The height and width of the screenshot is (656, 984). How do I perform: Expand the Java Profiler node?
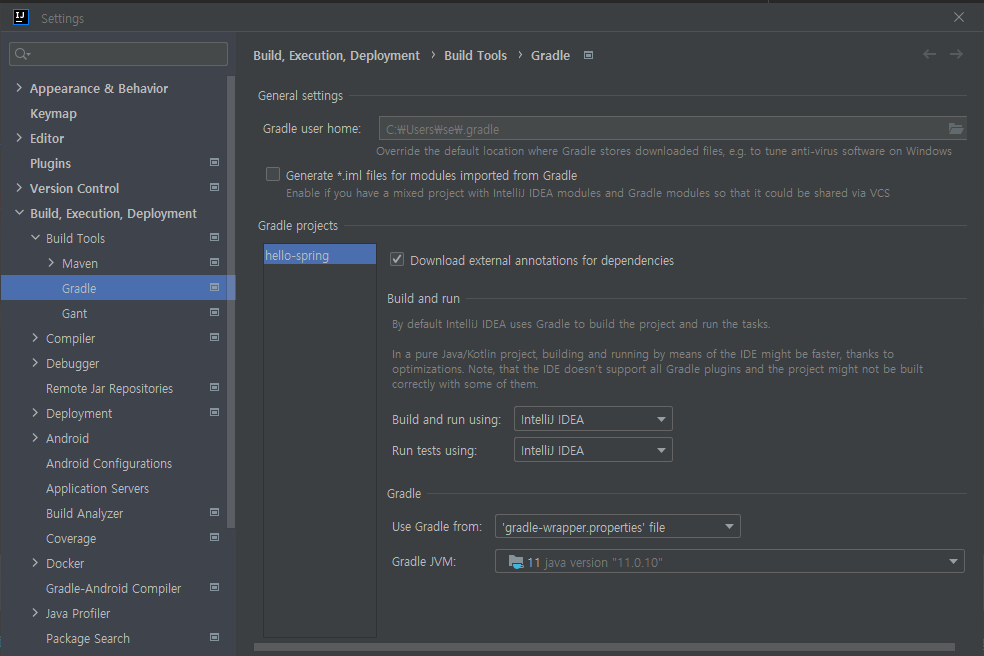(x=35, y=613)
